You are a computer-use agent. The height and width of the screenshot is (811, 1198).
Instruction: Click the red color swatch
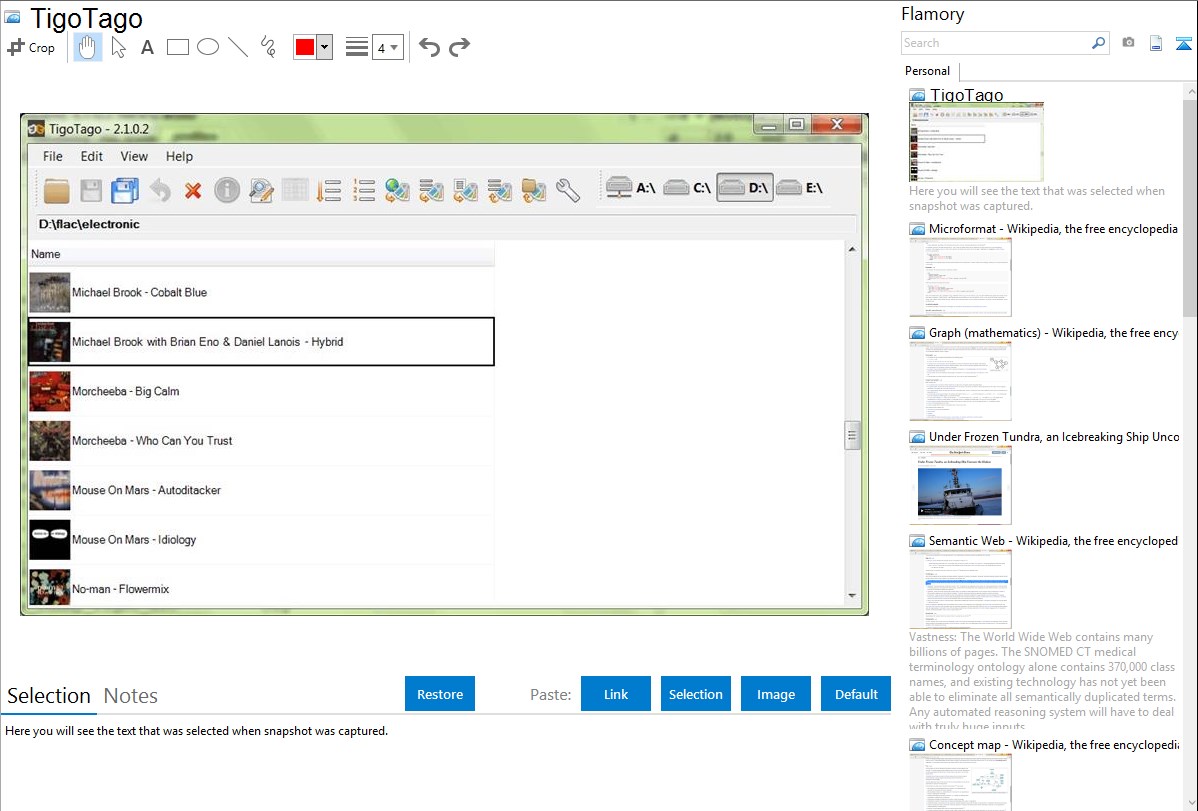pos(305,47)
